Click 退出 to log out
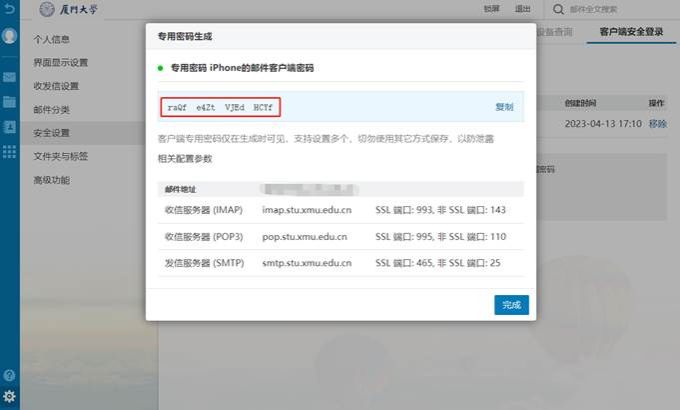680x410 pixels. point(522,9)
